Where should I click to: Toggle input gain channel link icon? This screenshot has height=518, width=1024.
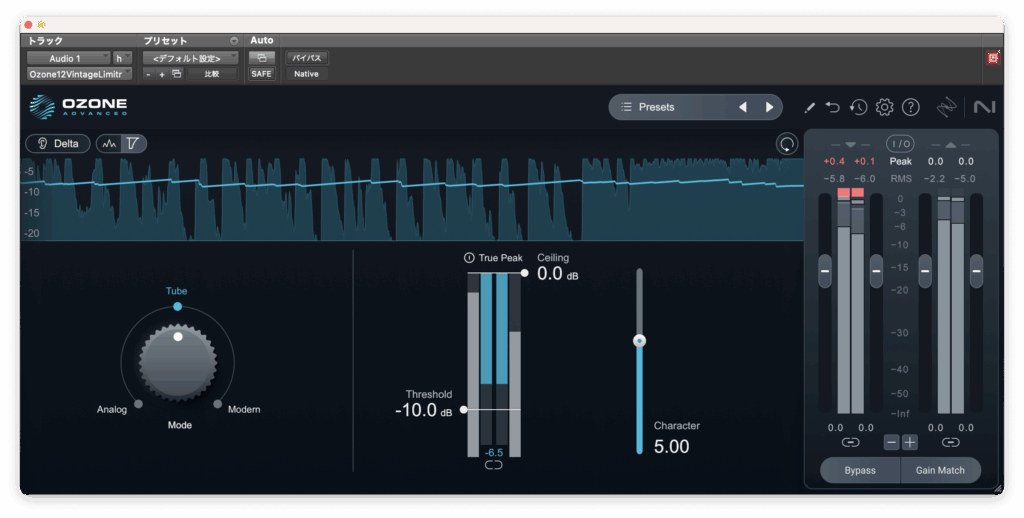[x=850, y=442]
